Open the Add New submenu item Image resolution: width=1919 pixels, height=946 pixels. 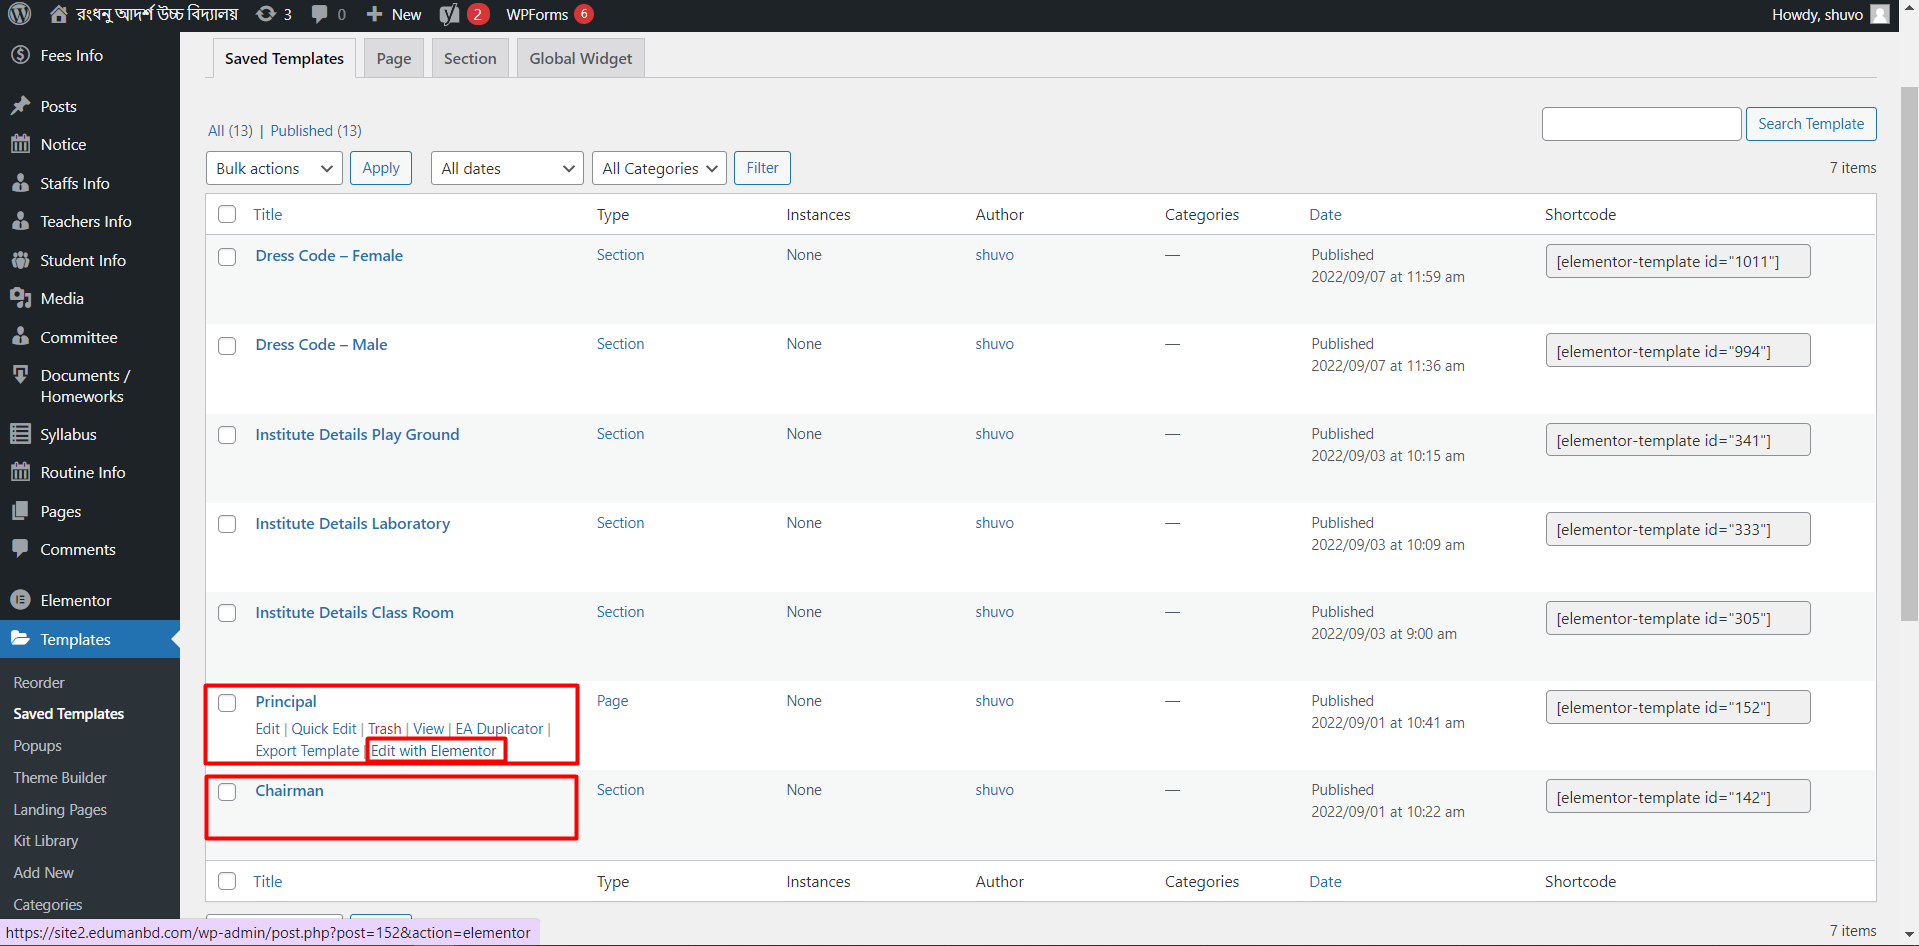pyautogui.click(x=44, y=873)
